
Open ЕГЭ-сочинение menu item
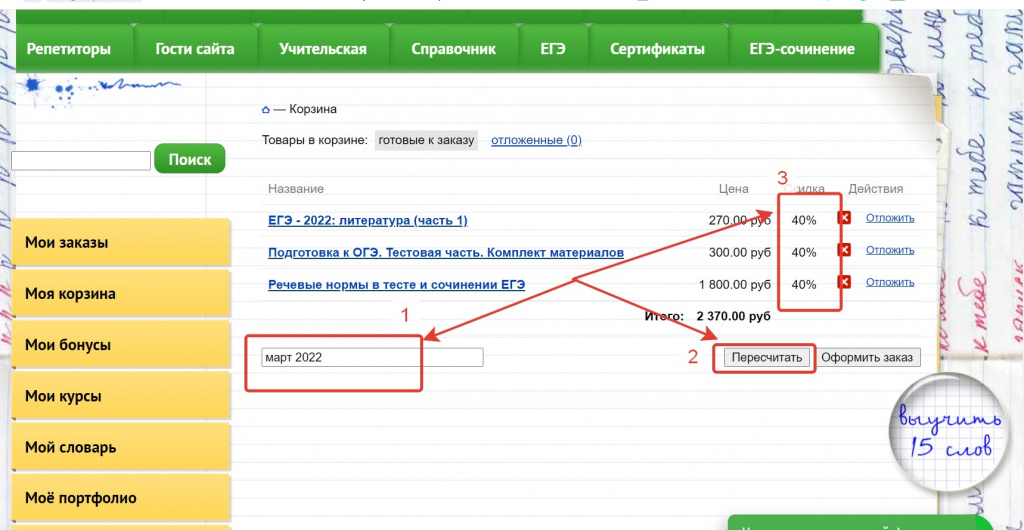pyautogui.click(x=802, y=49)
